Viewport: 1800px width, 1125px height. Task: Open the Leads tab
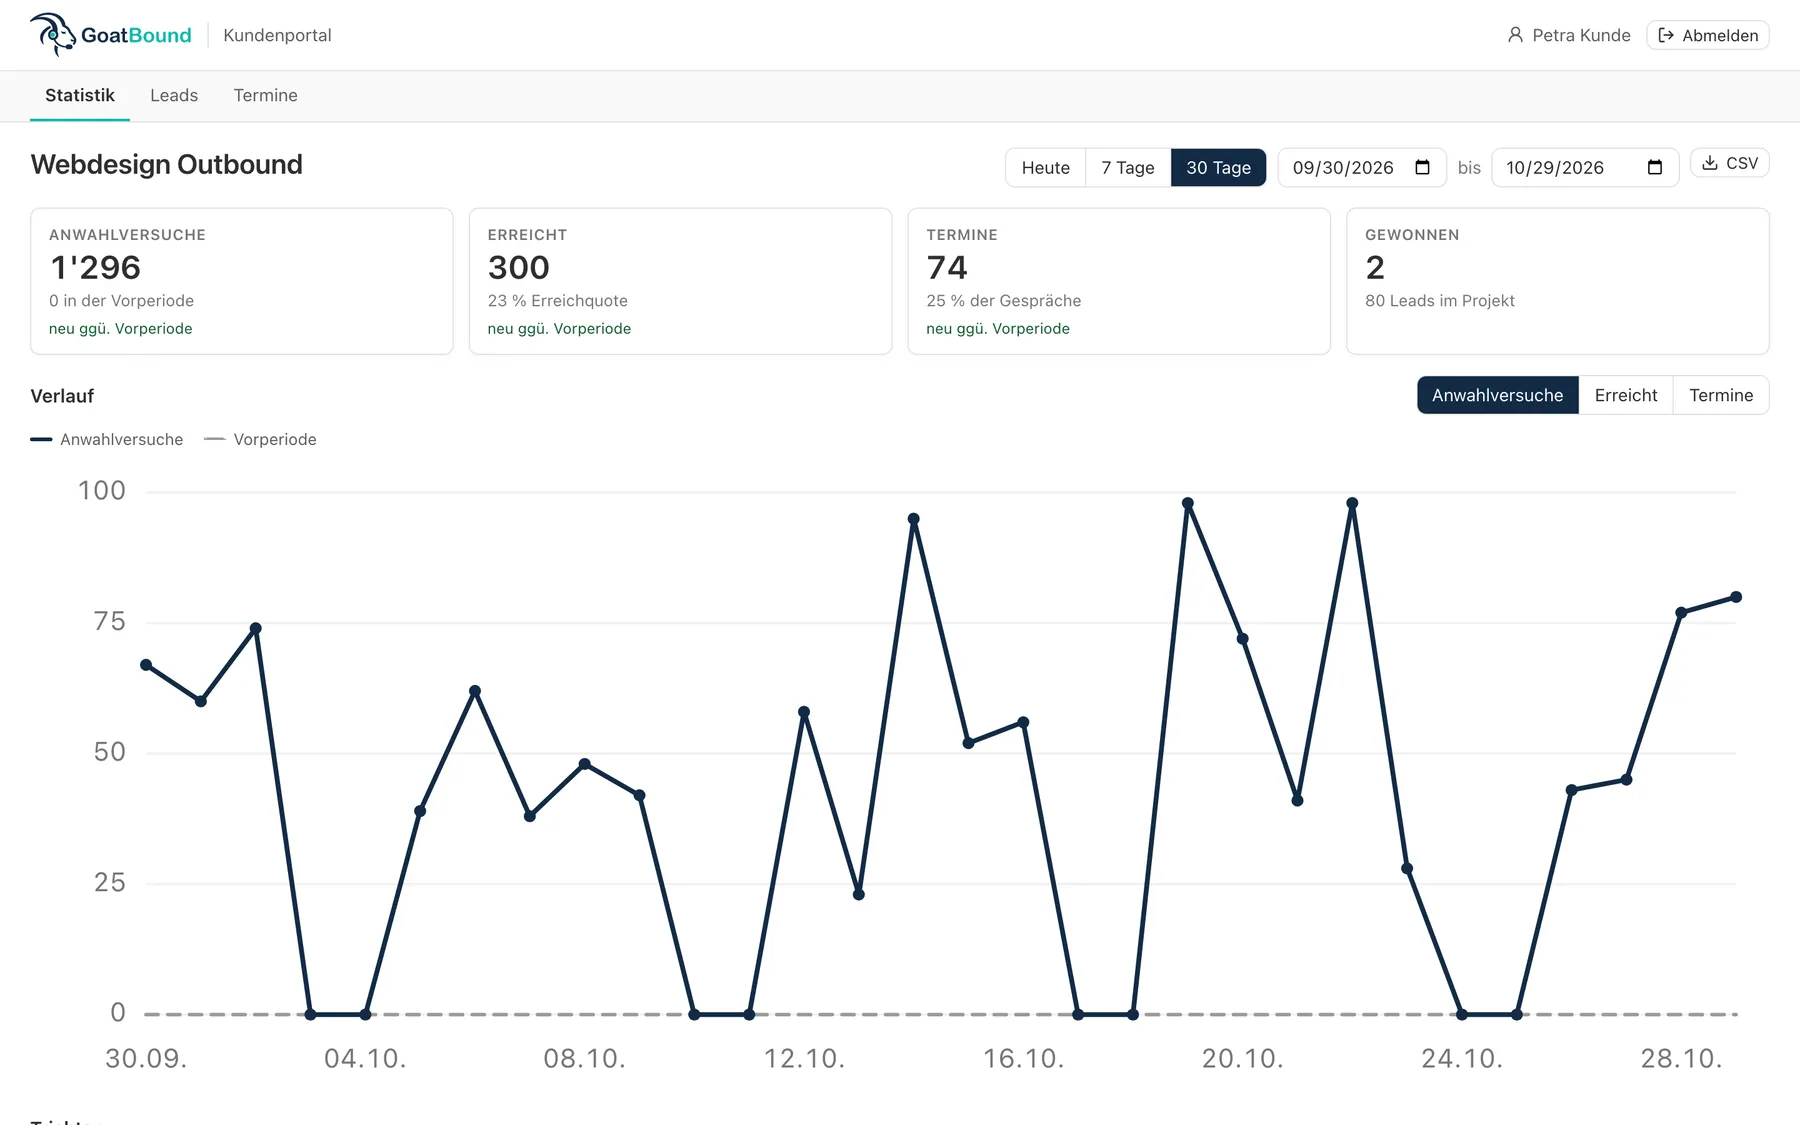pyautogui.click(x=174, y=95)
